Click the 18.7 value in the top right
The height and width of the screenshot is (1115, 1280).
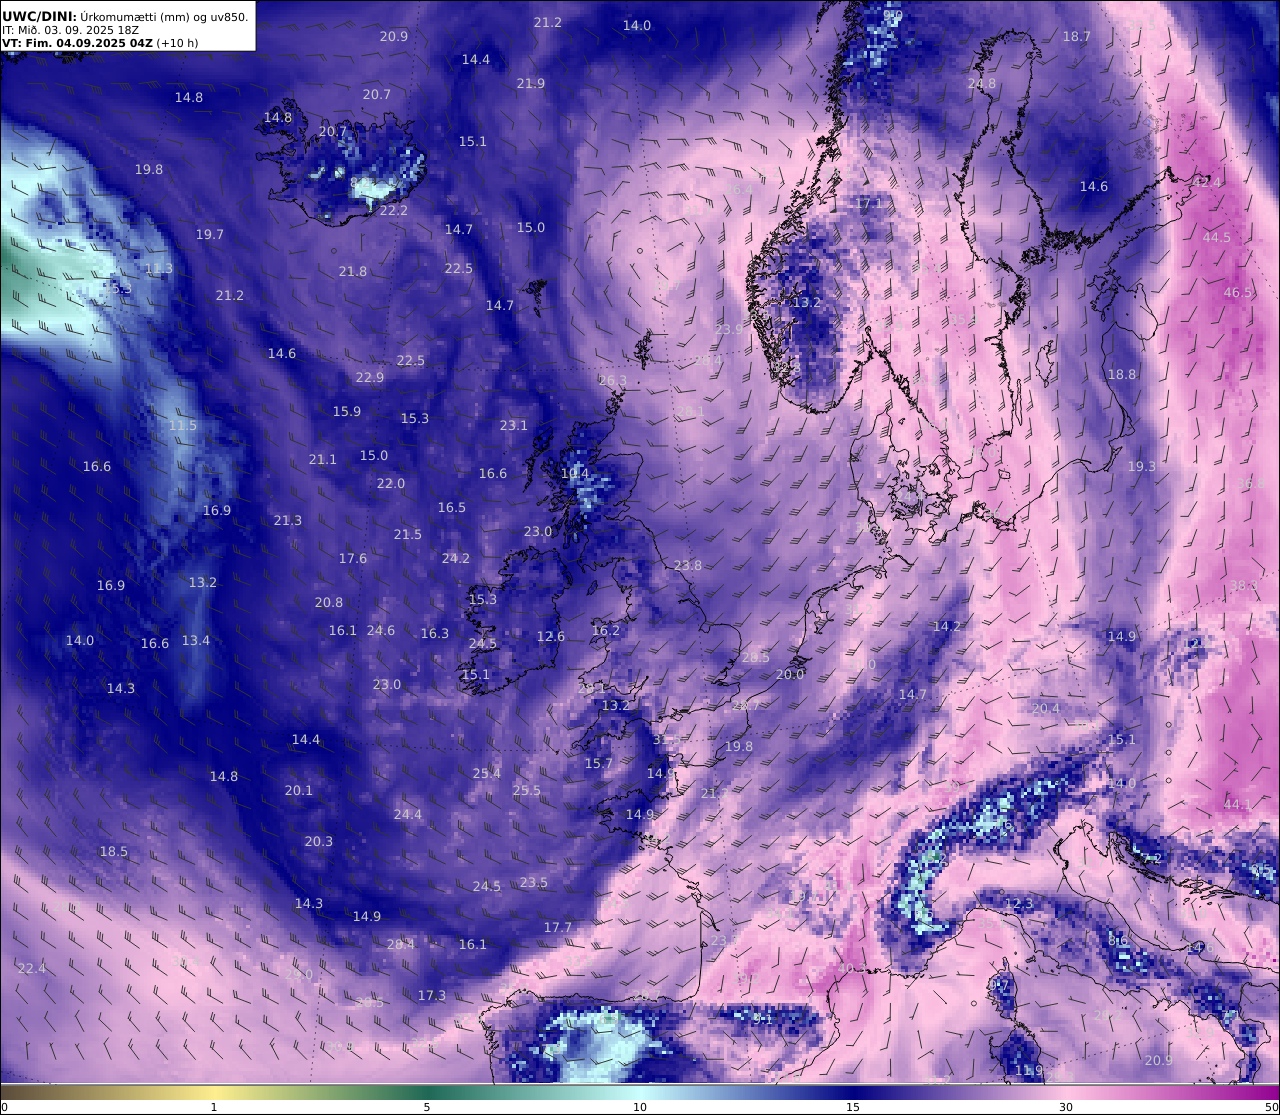pyautogui.click(x=1077, y=37)
